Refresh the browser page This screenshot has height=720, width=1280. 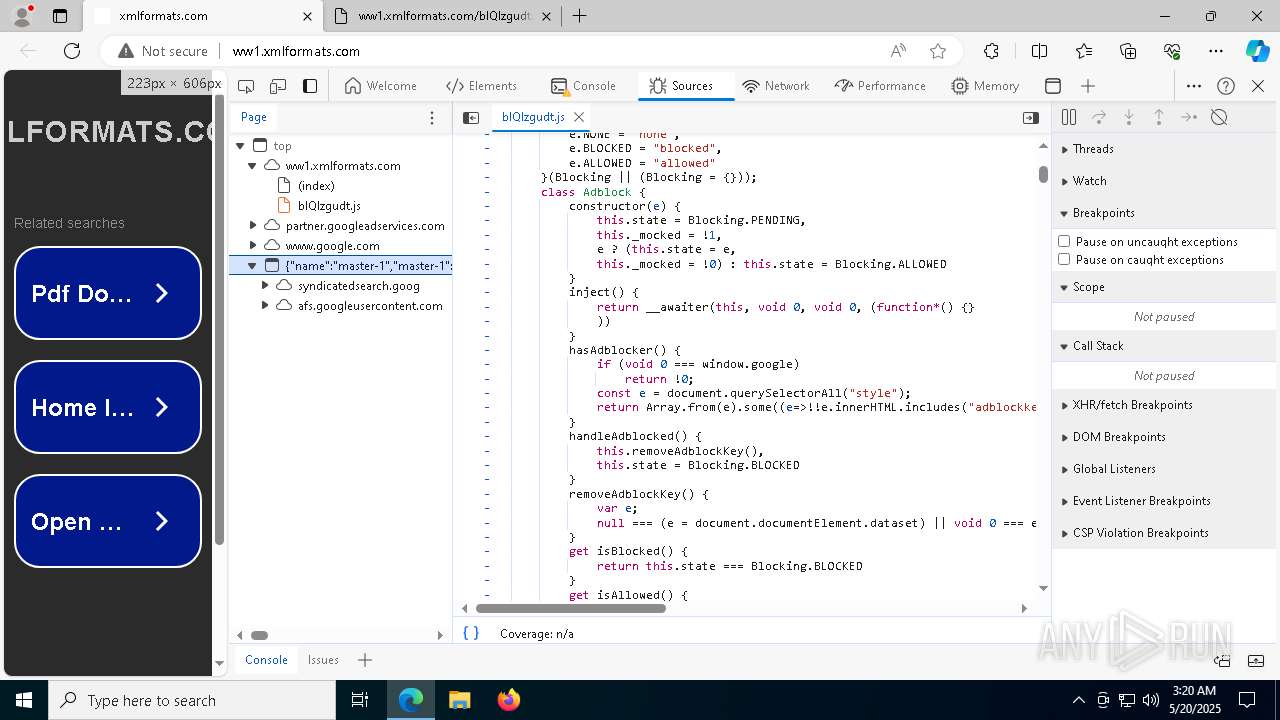point(72,51)
